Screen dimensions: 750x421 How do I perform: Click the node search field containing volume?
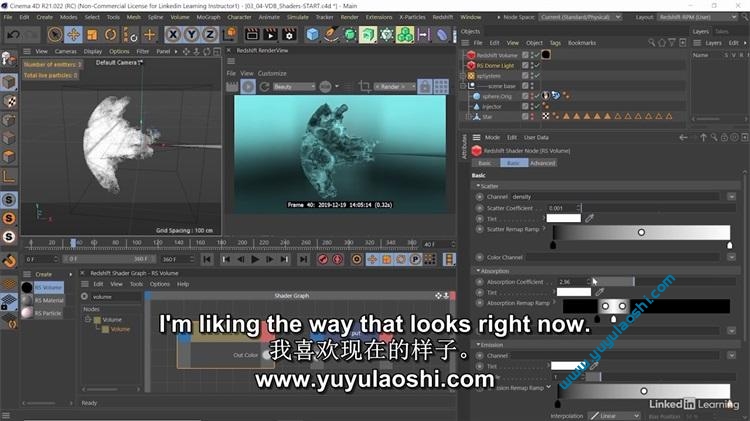(x=115, y=297)
